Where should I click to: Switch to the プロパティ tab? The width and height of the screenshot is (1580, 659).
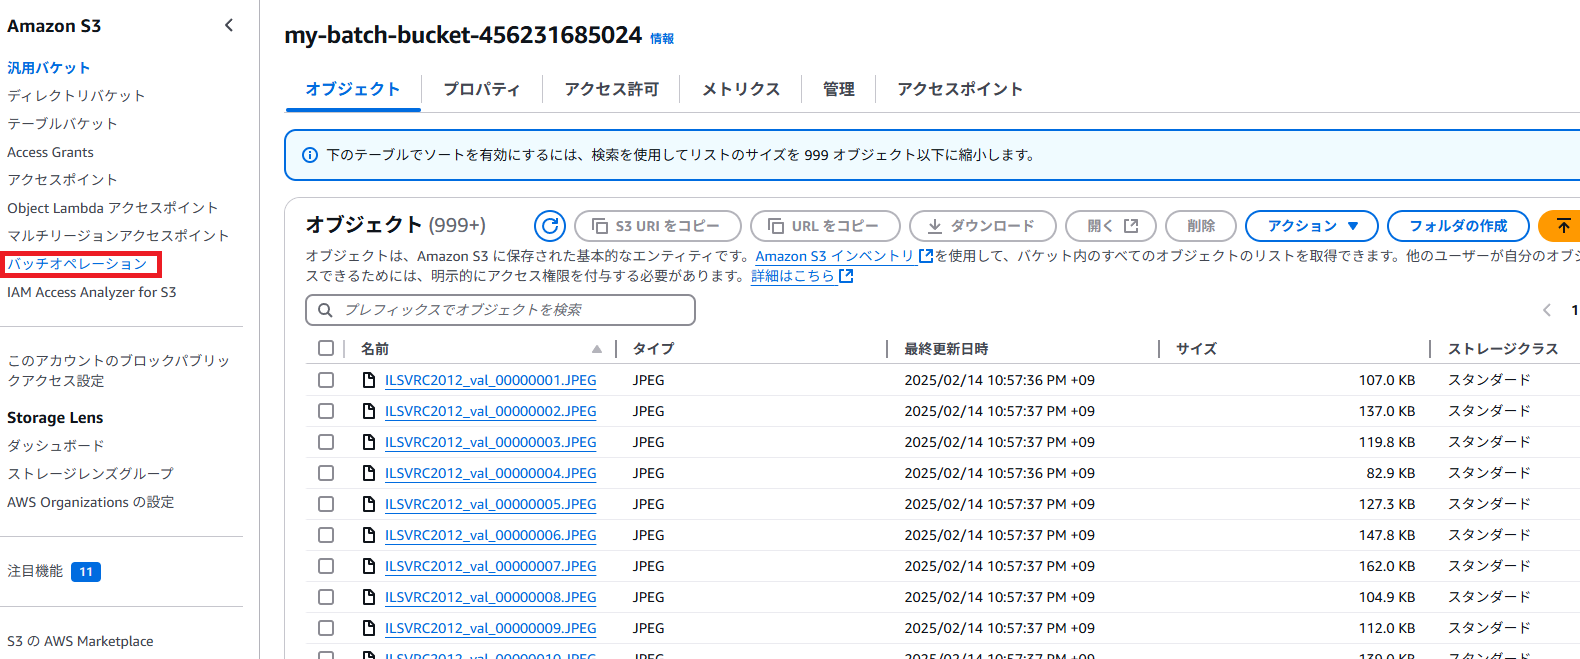coord(482,89)
